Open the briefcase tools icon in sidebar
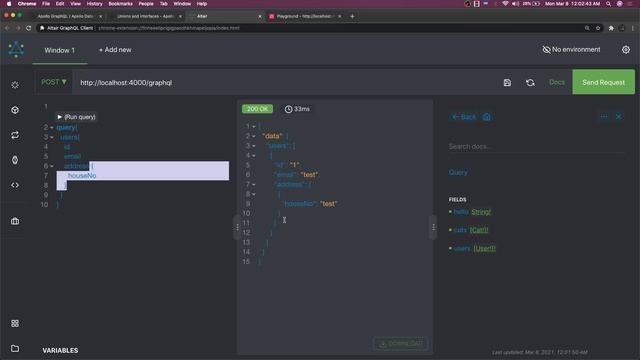The image size is (640, 360). point(15,221)
